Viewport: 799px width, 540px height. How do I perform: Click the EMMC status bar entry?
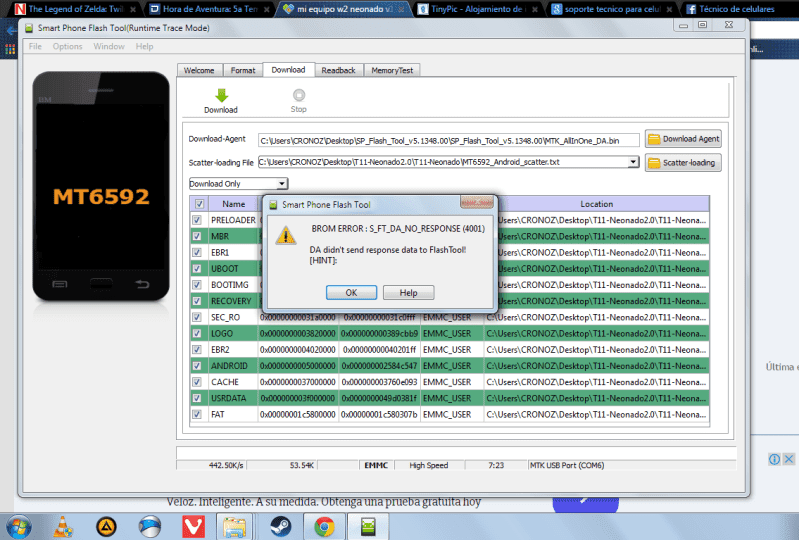[376, 465]
